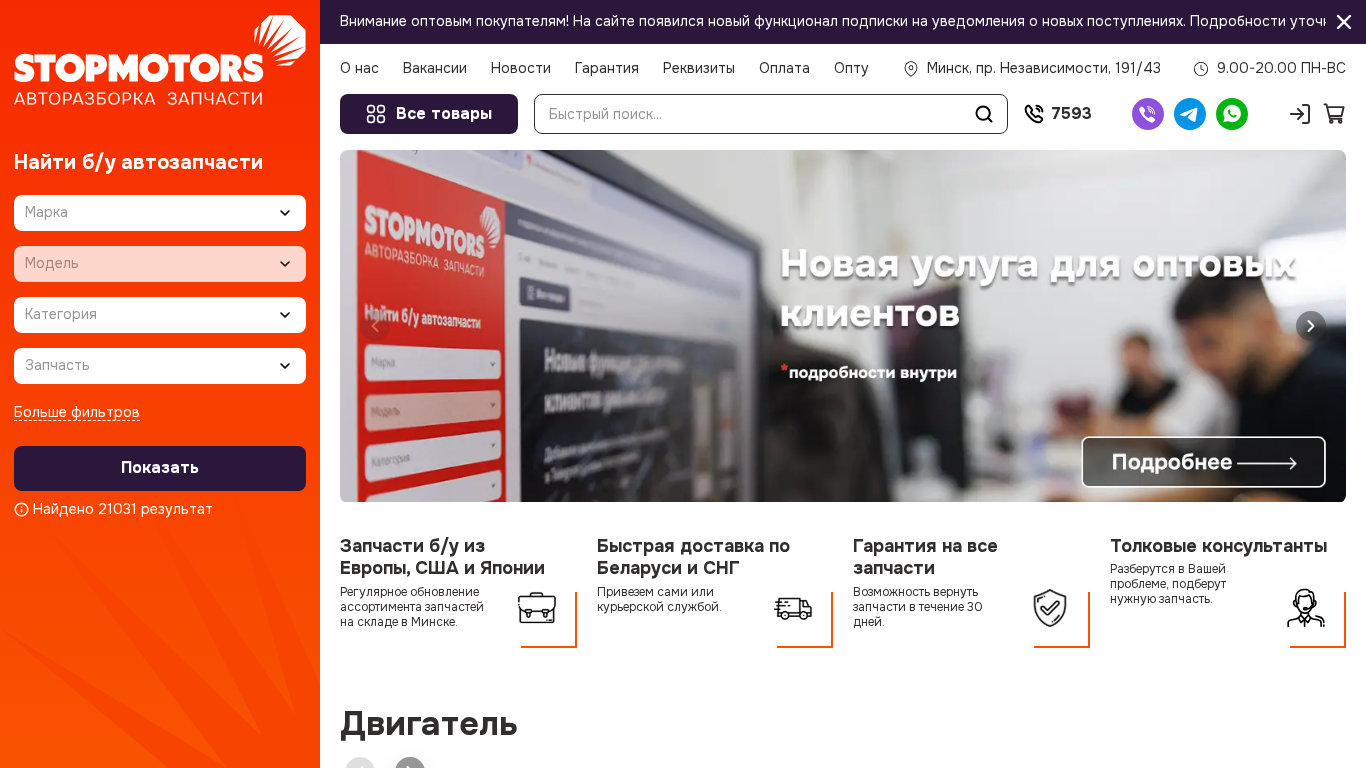Open the Все товары catalog menu
Viewport: 1366px width, 768px height.
pos(429,114)
